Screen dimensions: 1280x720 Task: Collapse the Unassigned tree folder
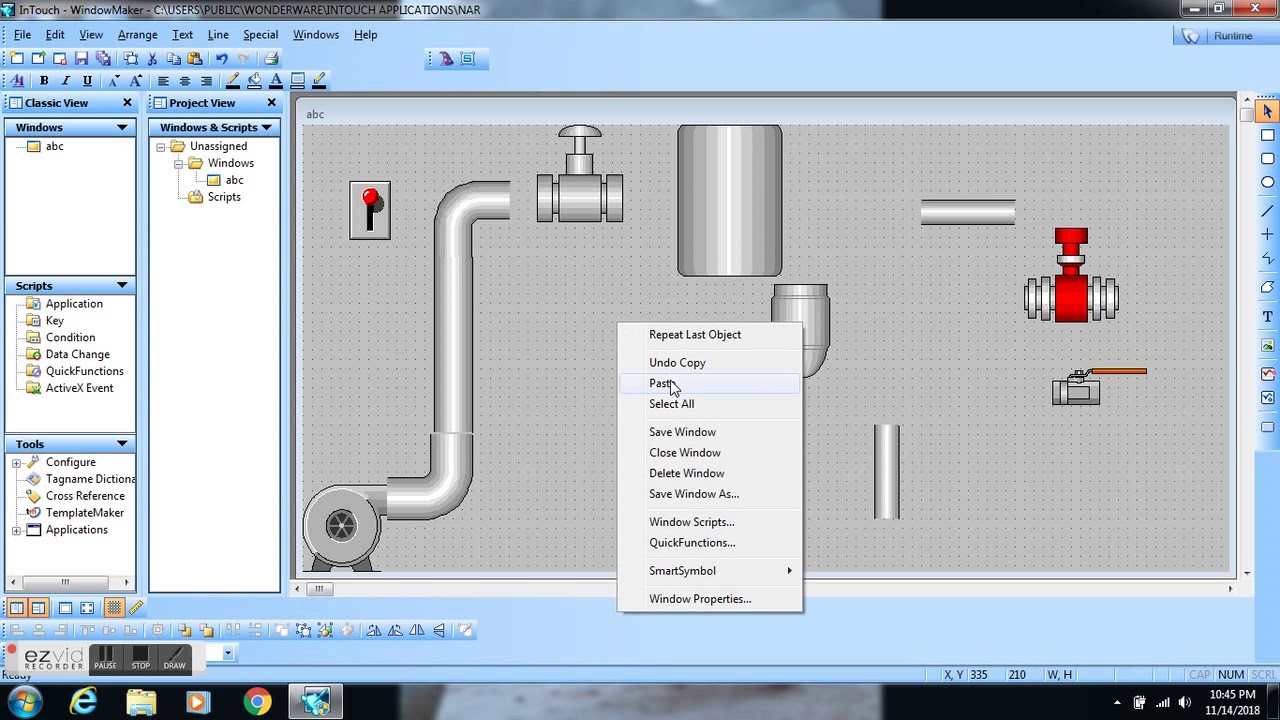[x=161, y=147]
